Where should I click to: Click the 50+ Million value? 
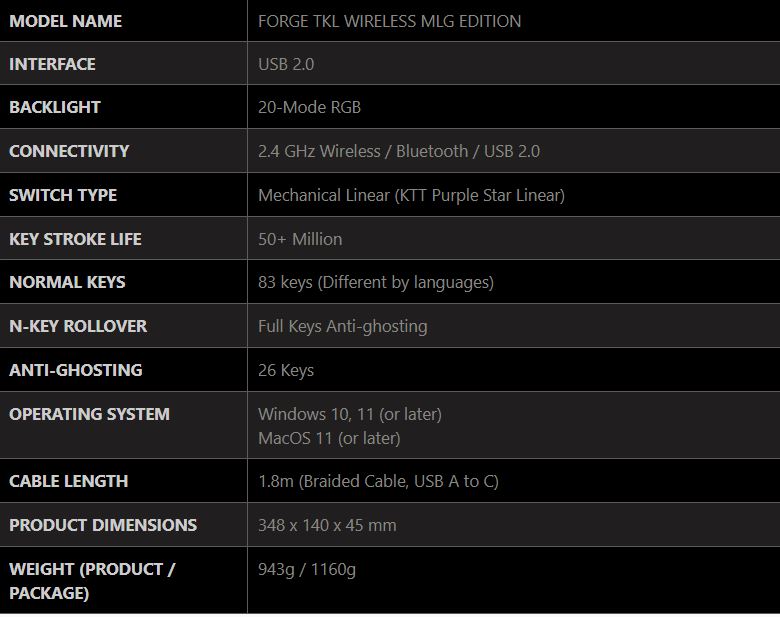(300, 239)
